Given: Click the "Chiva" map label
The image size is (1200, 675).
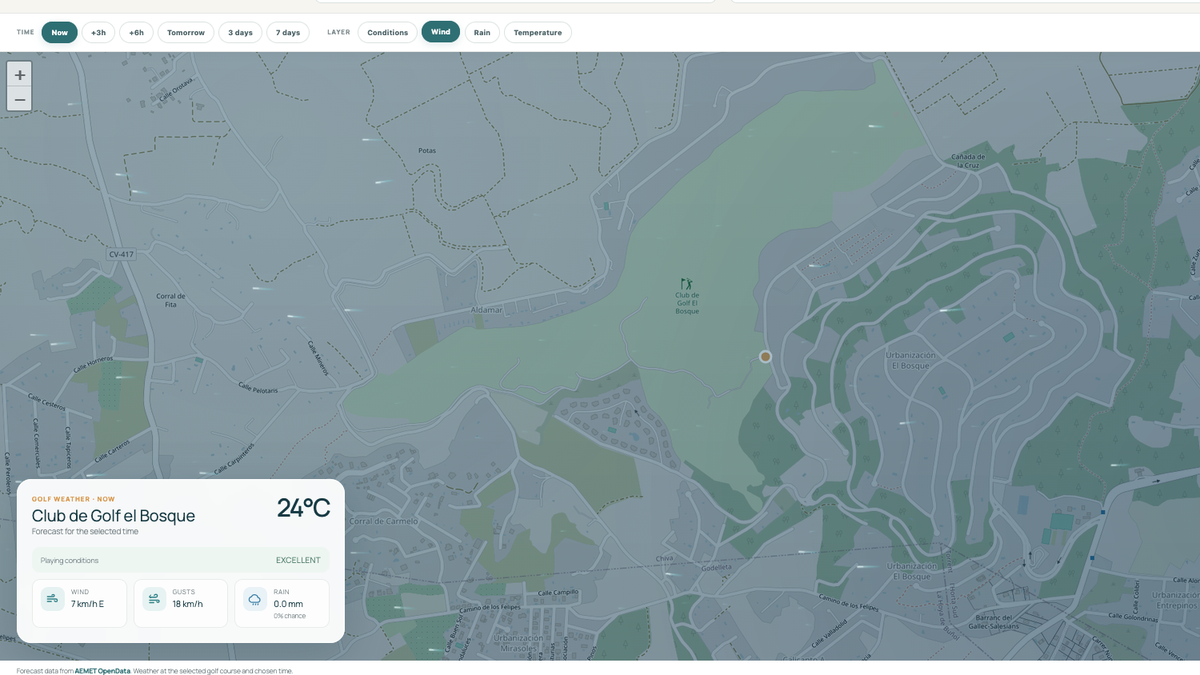Looking at the screenshot, I should pyautogui.click(x=664, y=558).
